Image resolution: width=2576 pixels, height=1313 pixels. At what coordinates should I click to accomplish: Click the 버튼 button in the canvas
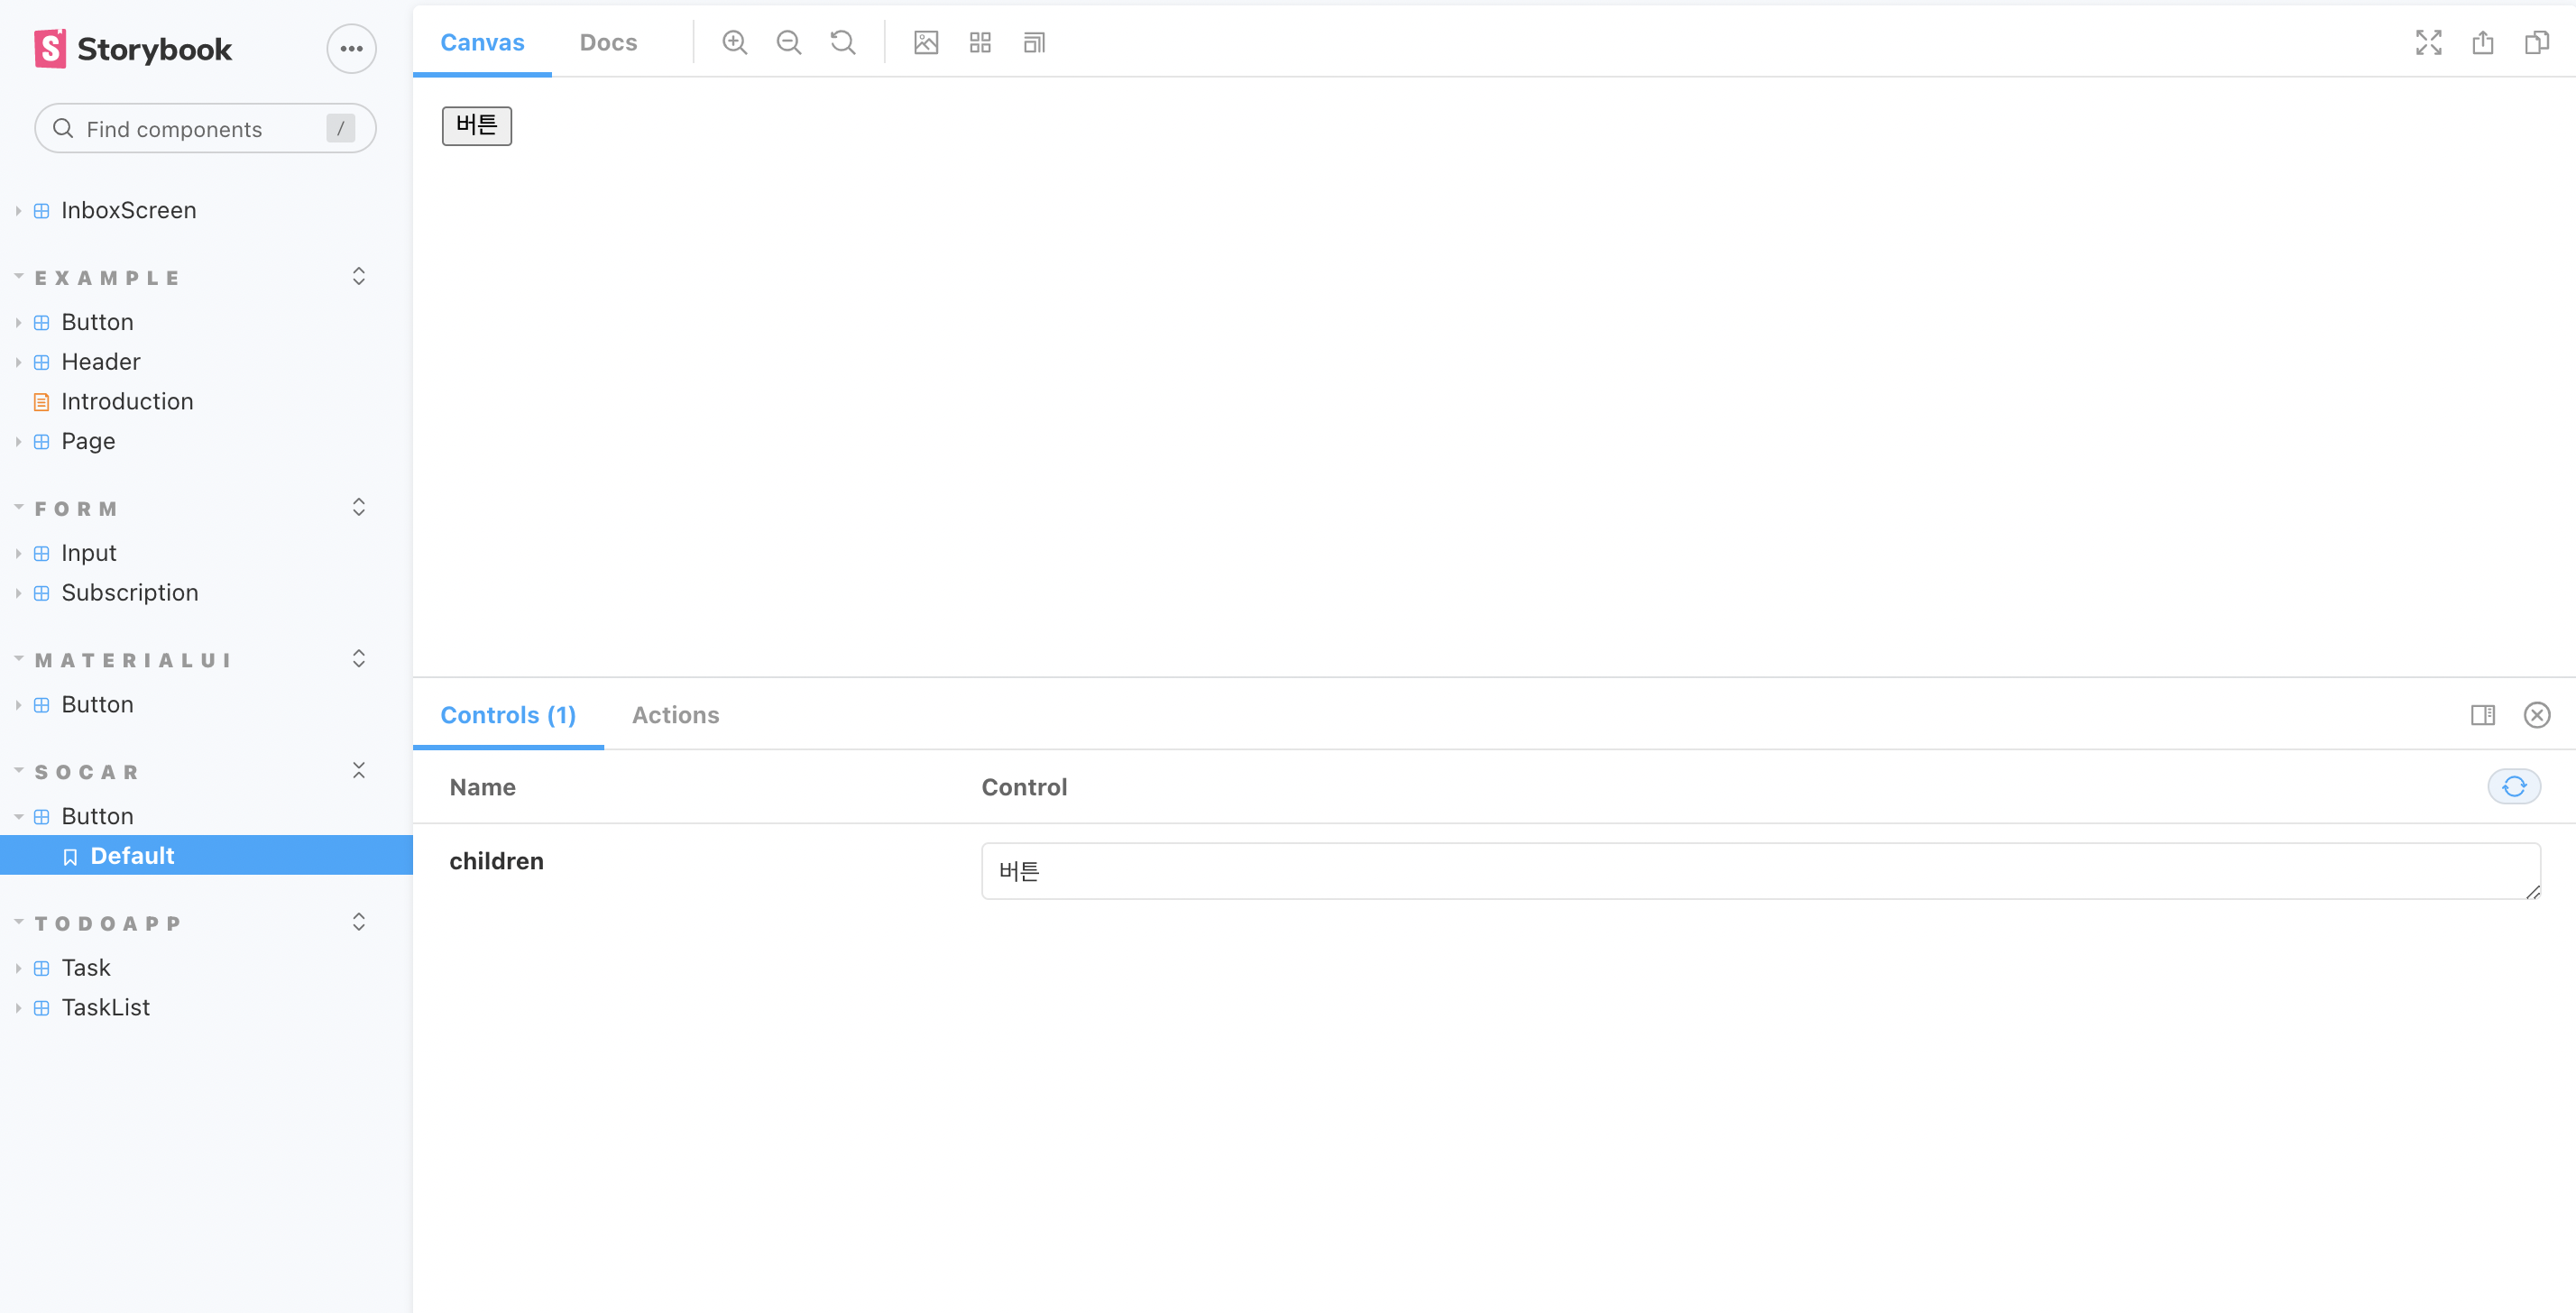pos(477,126)
